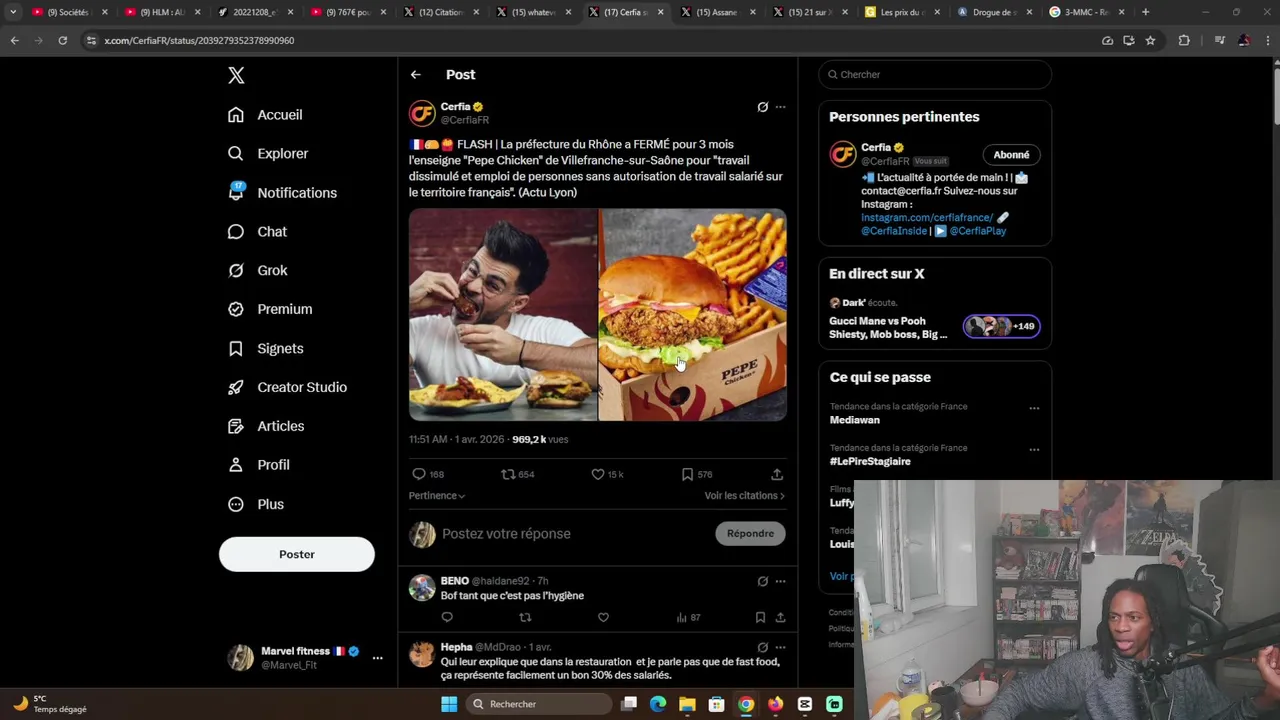Open Plus more options menu
The height and width of the screenshot is (720, 1280).
[x=256, y=504]
